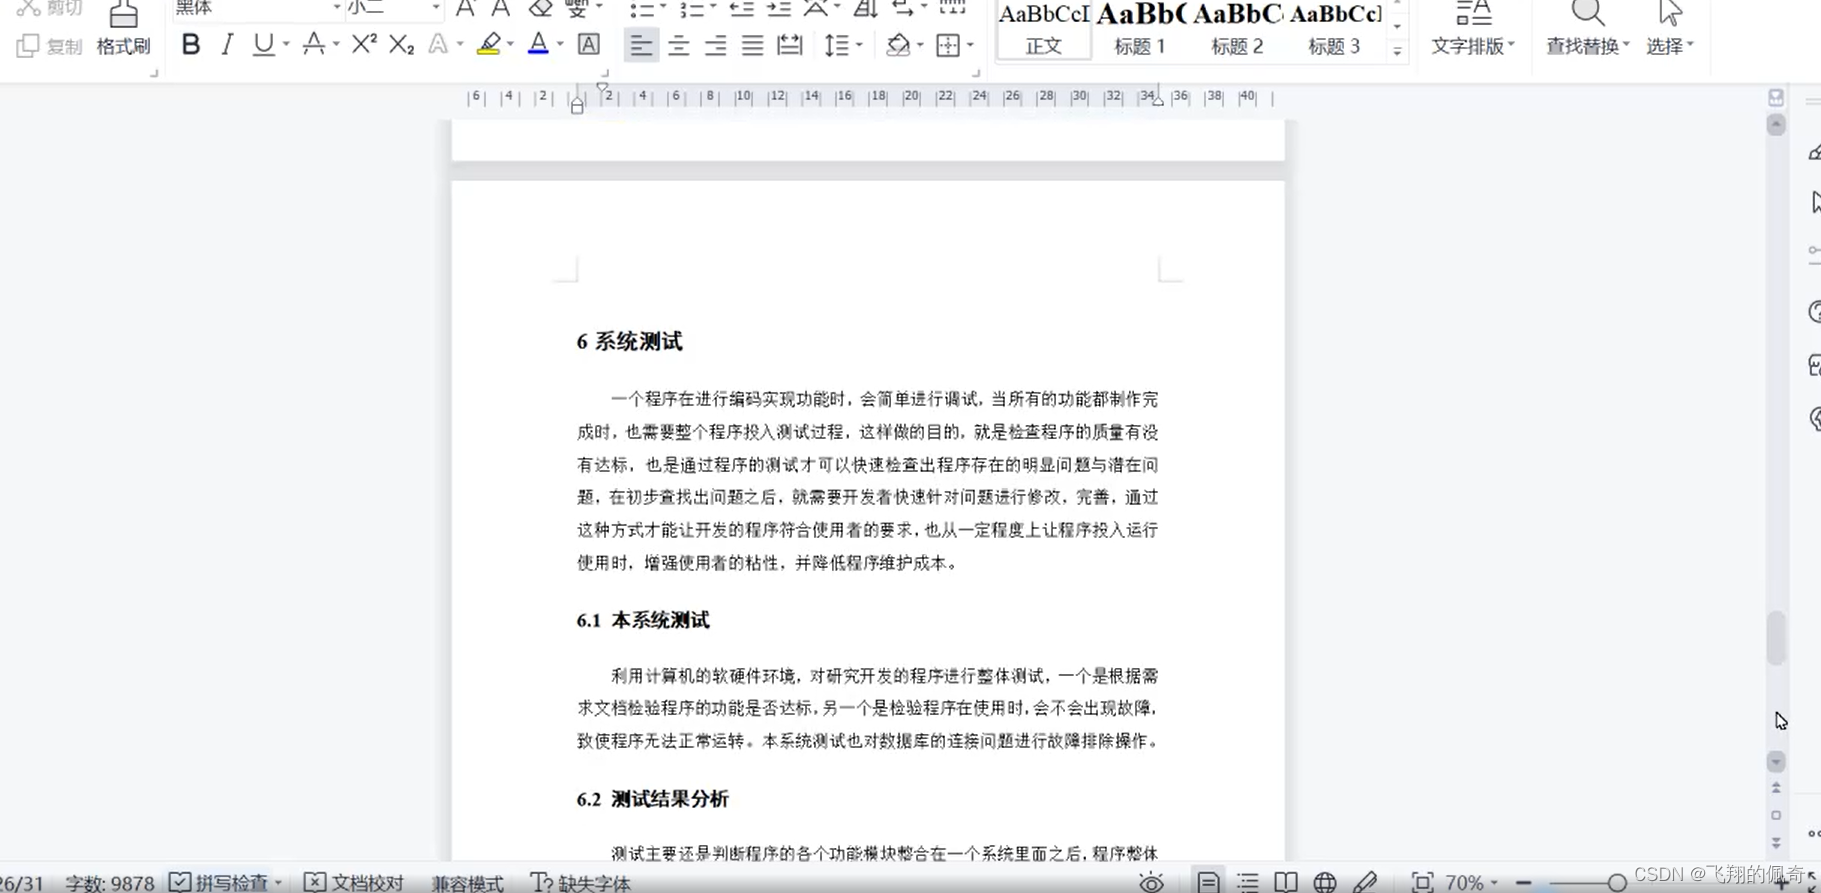This screenshot has height=893, width=1821.
Task: Open the clipboard group dialog launcher
Action: (x=153, y=73)
